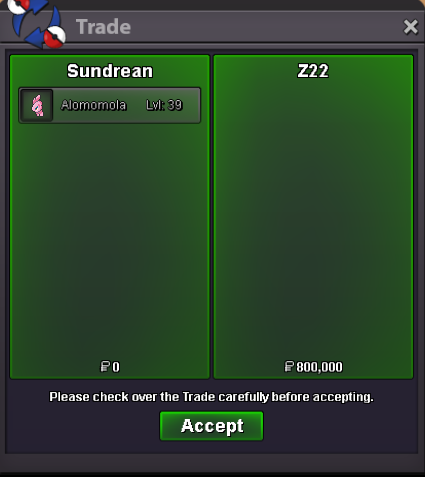Viewport: 425px width, 477px height.
Task: Click Sundrean's money amount of 0
Action: click(116, 367)
